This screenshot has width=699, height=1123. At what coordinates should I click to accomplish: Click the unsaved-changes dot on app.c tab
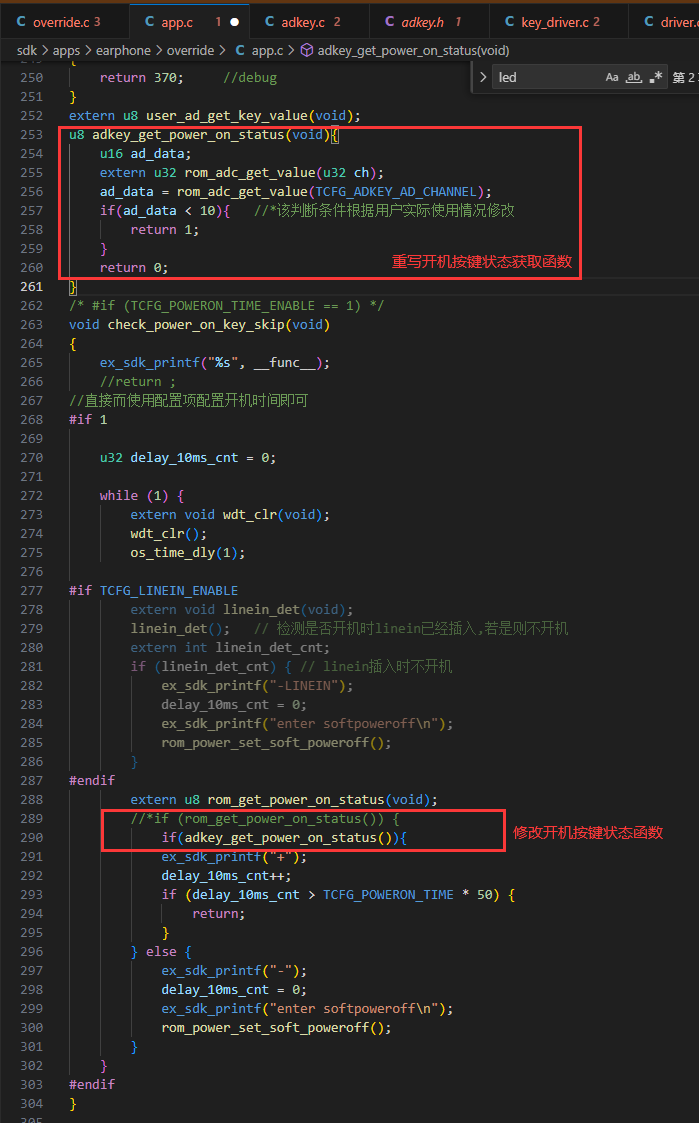234,22
